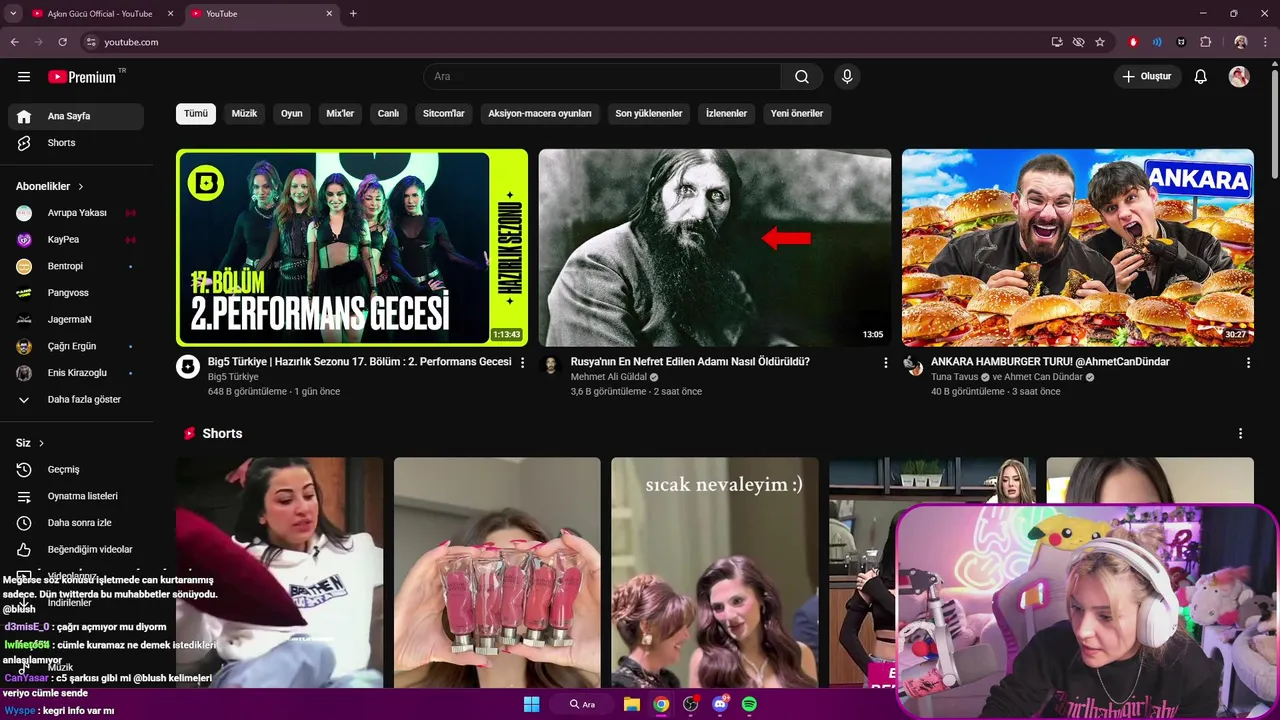
Task: Open Beğendiğim videolar liked list
Action: point(76,550)
